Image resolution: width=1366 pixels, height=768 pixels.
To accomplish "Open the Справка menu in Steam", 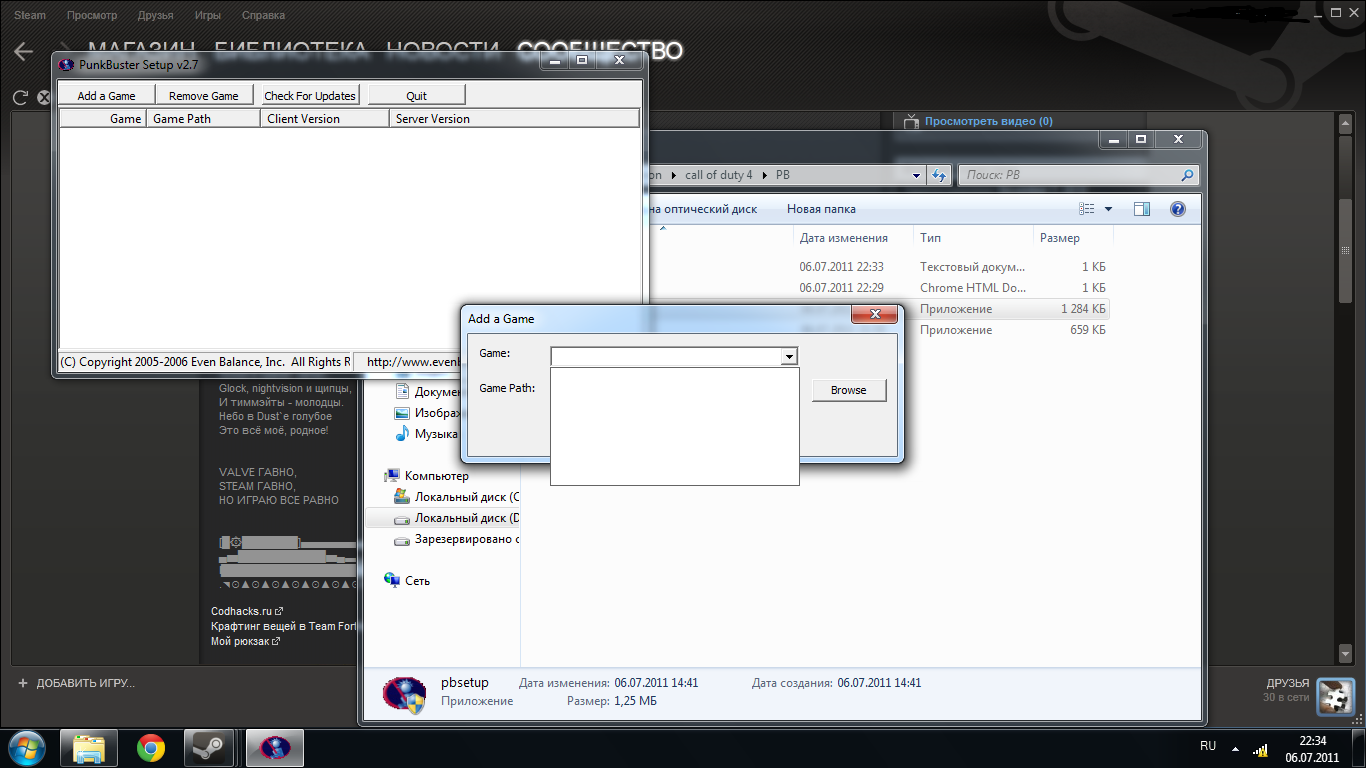I will click(263, 15).
